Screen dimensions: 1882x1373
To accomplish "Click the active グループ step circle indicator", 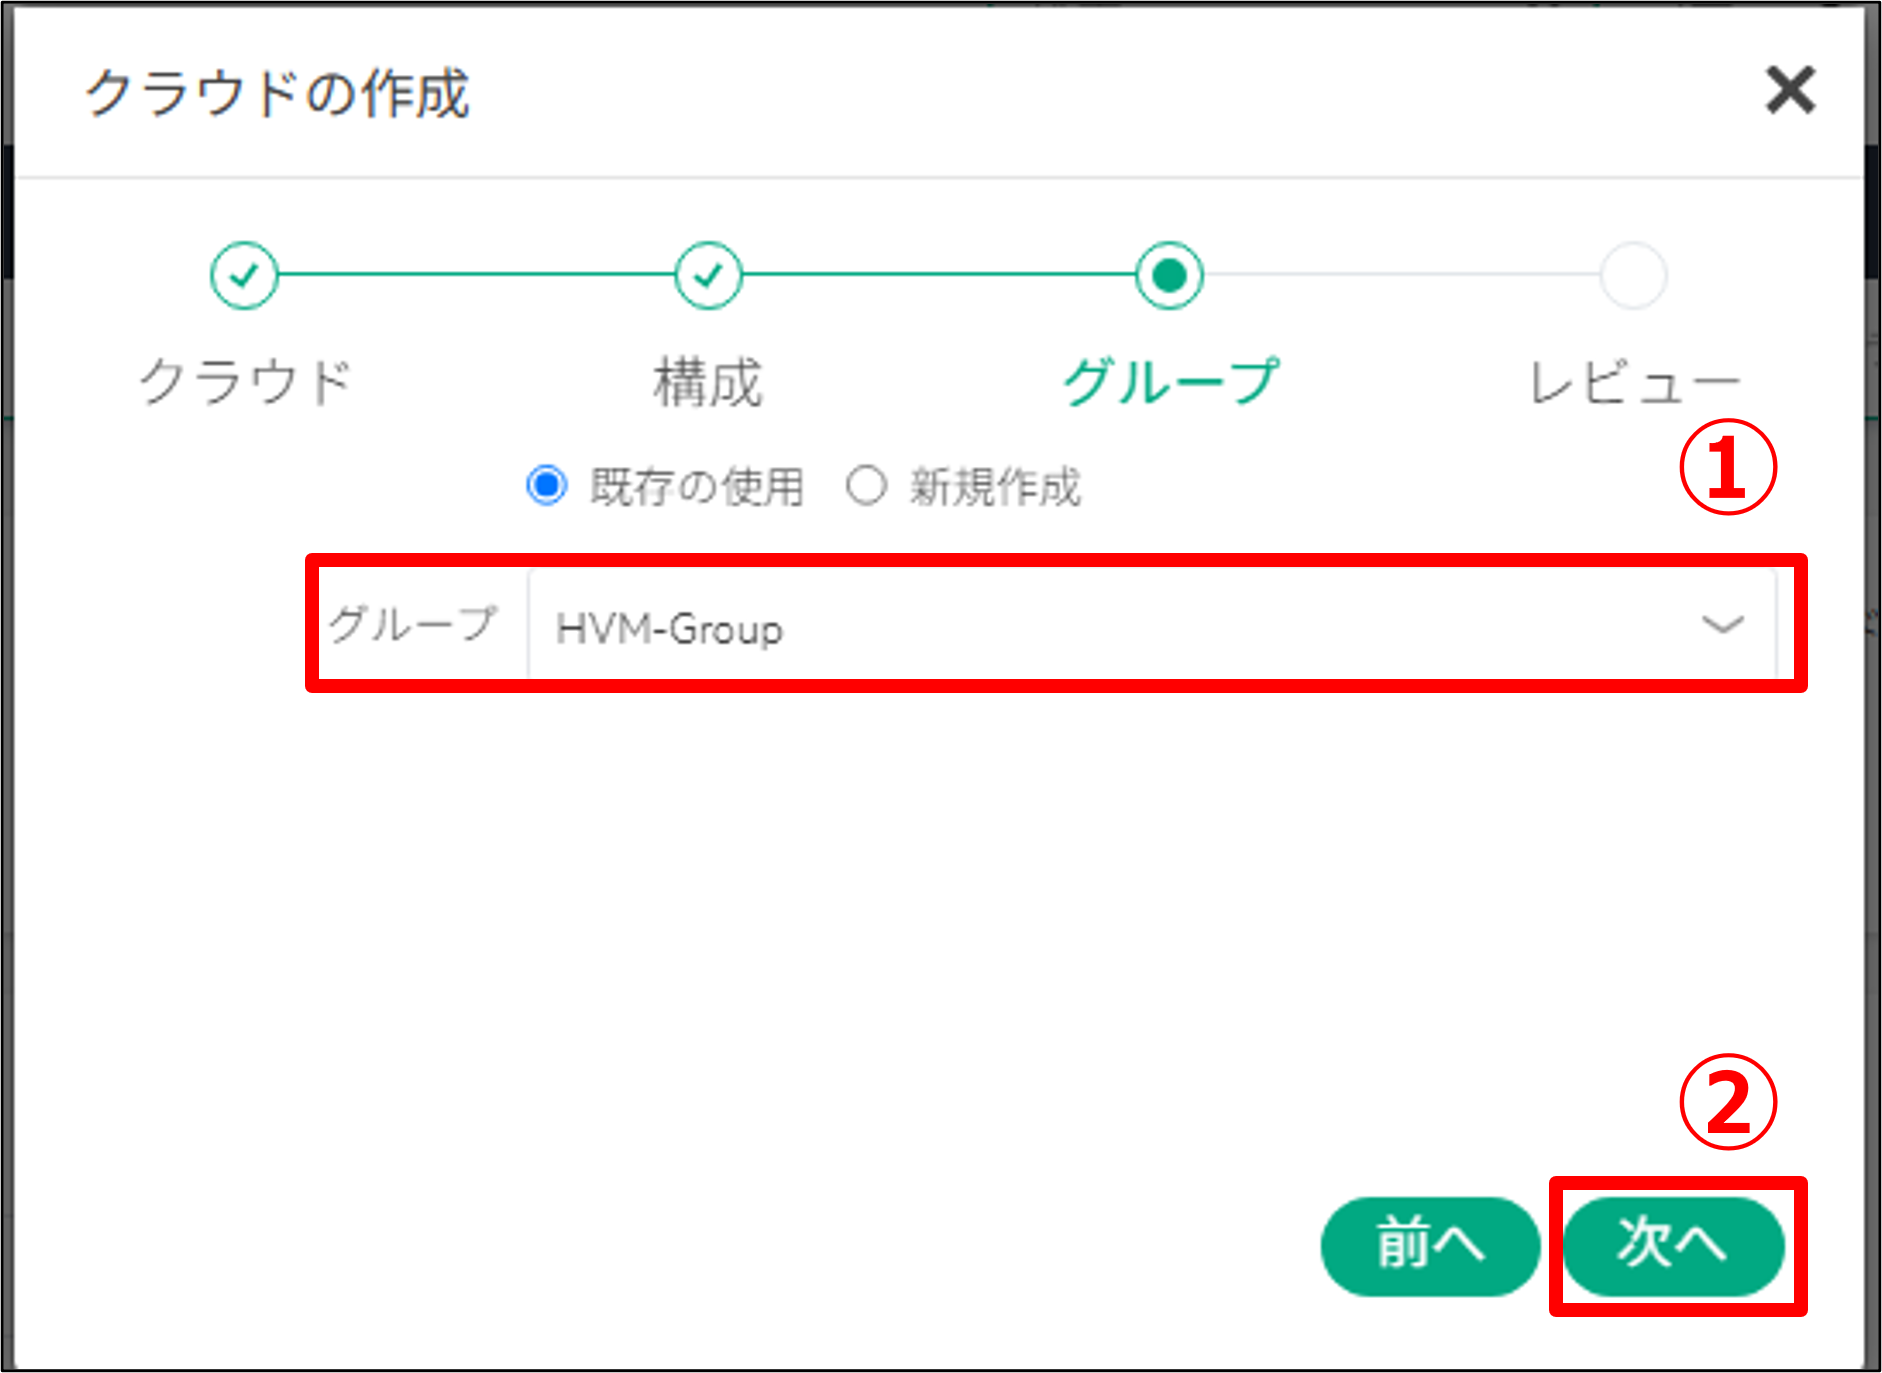I will [x=1169, y=275].
